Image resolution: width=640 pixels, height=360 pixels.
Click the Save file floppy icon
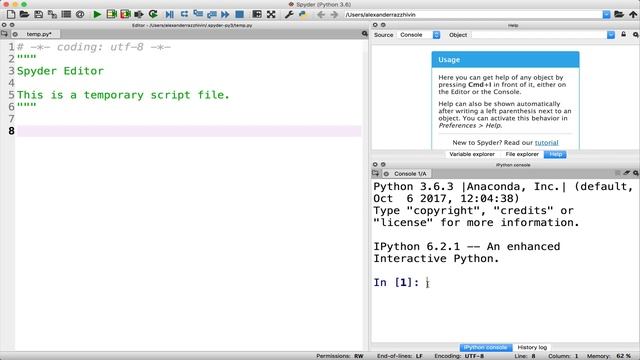[x=38, y=15]
